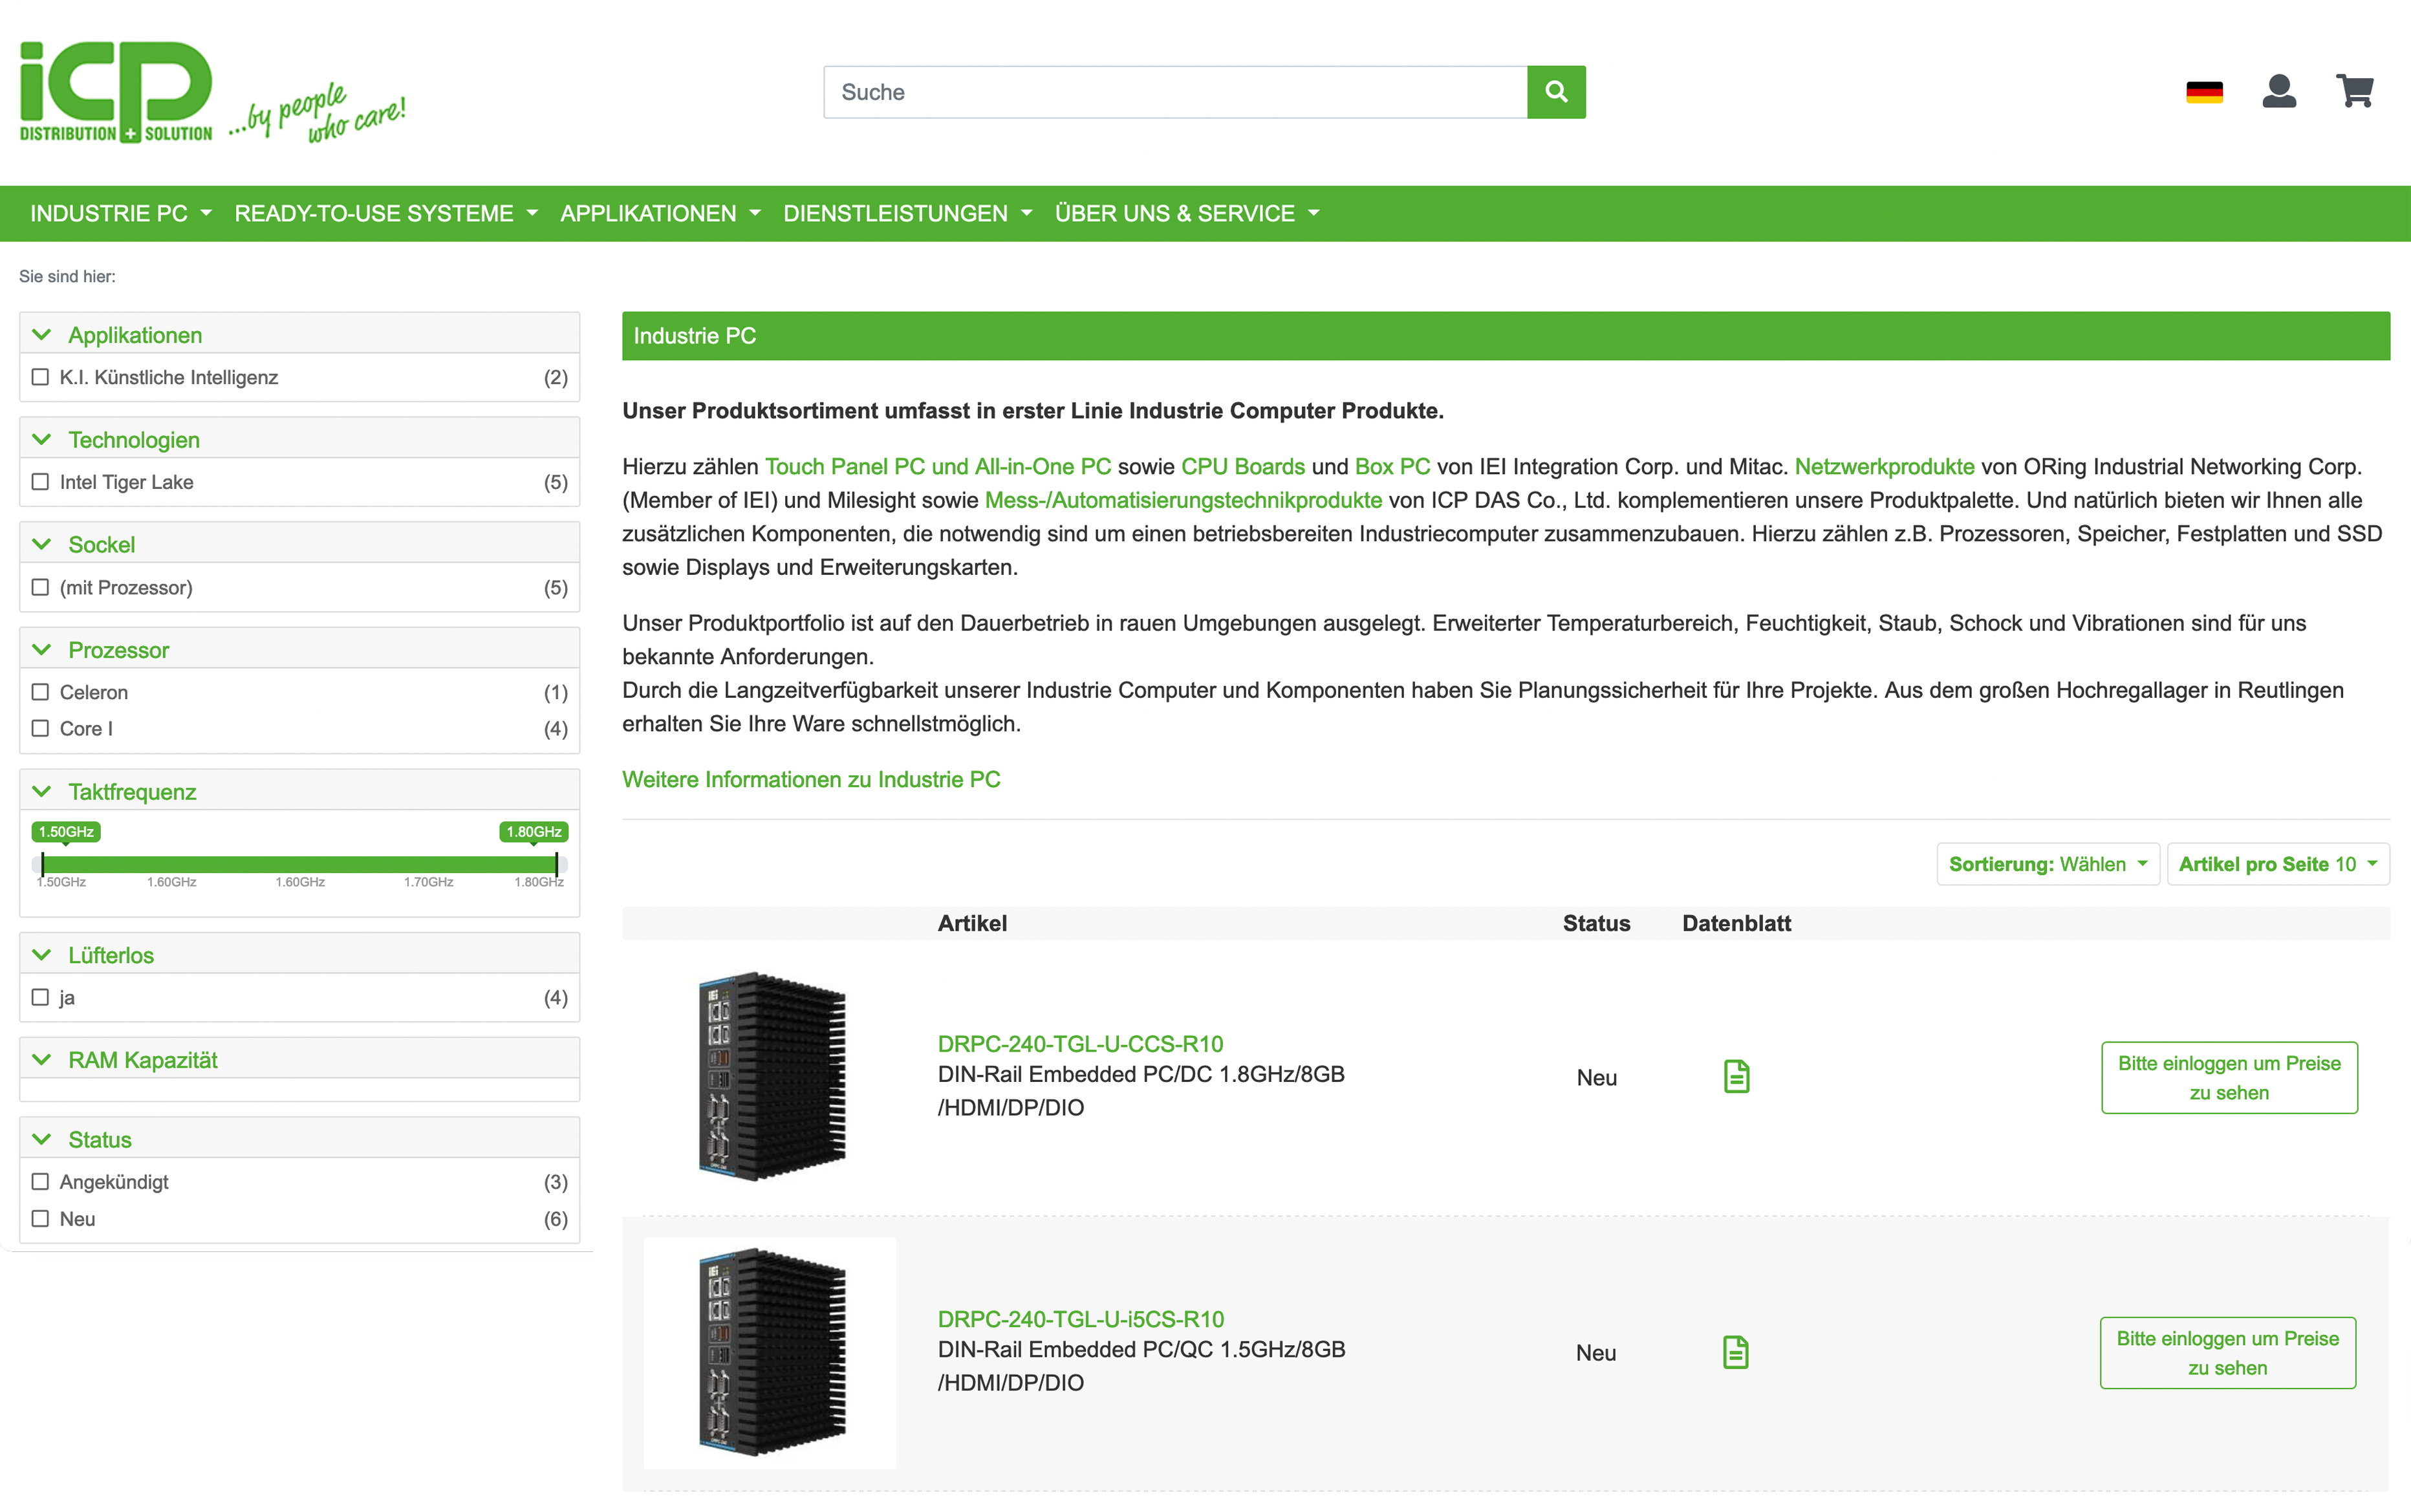Open the ÜBER UNS & SERVICE menu
Image resolution: width=2411 pixels, height=1512 pixels.
tap(1187, 213)
